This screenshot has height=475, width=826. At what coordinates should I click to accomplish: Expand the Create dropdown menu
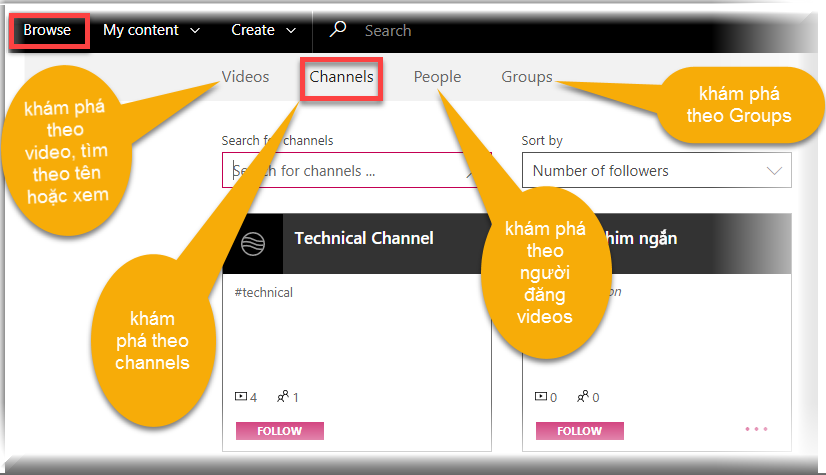coord(263,30)
